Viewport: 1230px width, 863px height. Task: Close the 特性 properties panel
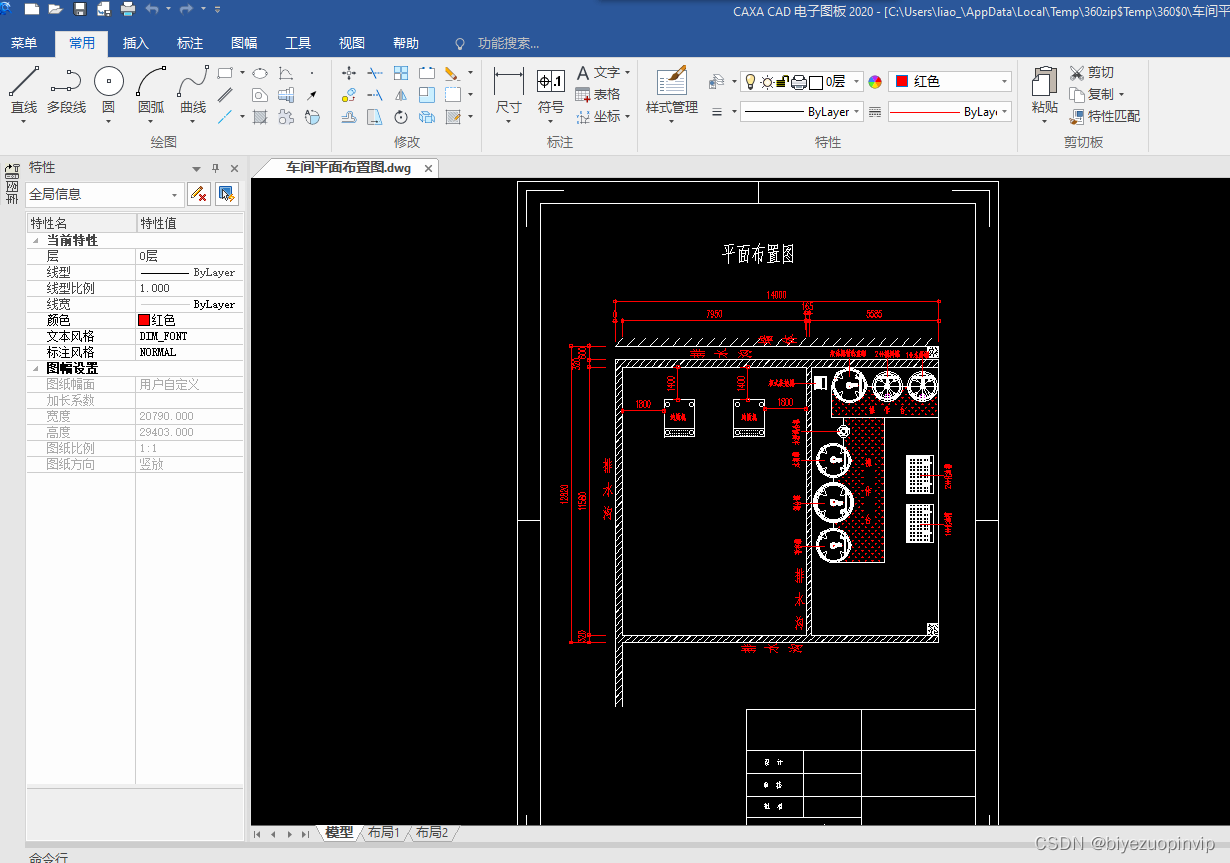235,168
